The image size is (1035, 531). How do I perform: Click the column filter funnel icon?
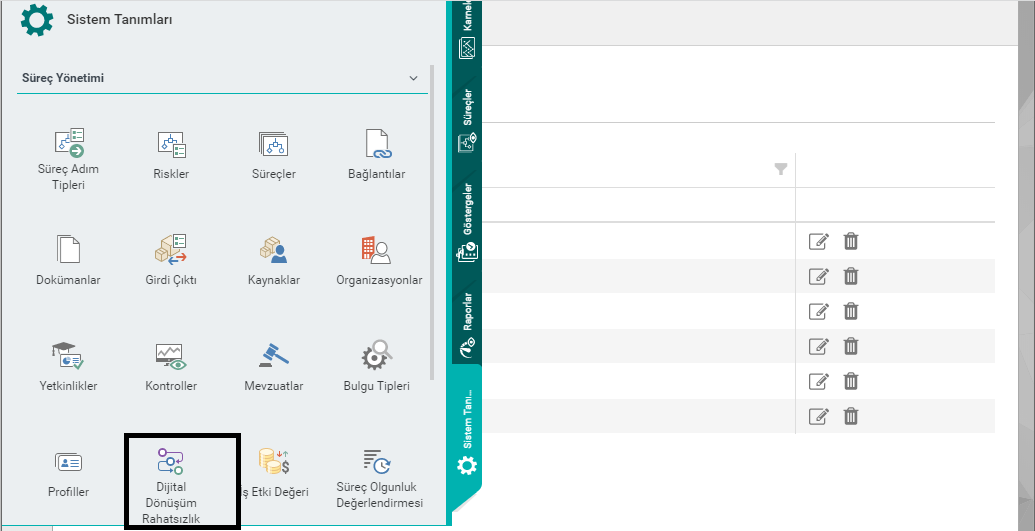(x=781, y=170)
